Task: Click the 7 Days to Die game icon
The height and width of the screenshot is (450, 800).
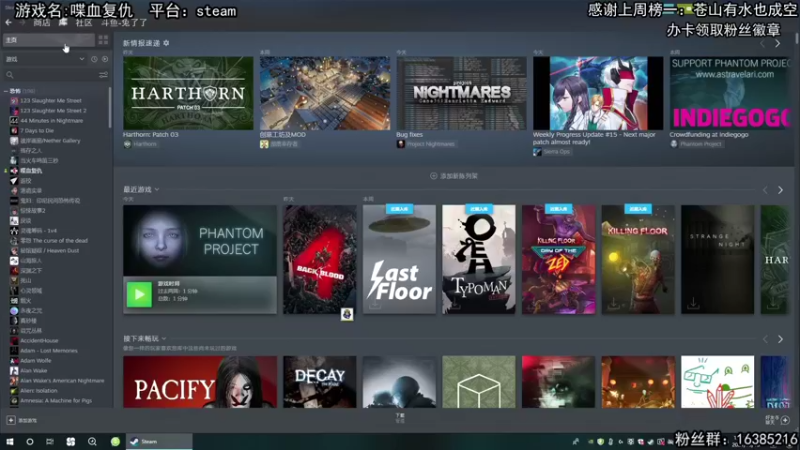Action: tap(14, 131)
